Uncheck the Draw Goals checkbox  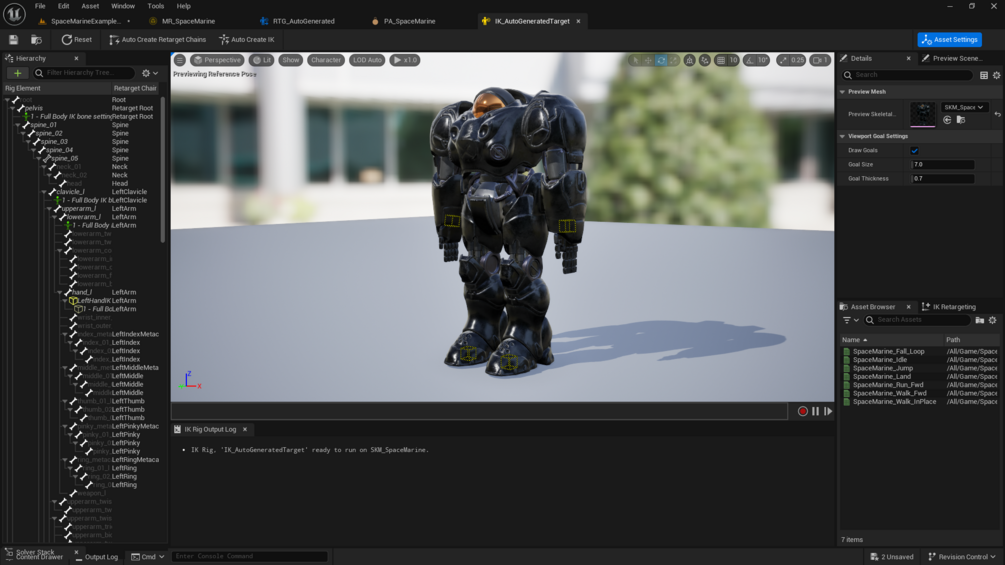click(915, 151)
